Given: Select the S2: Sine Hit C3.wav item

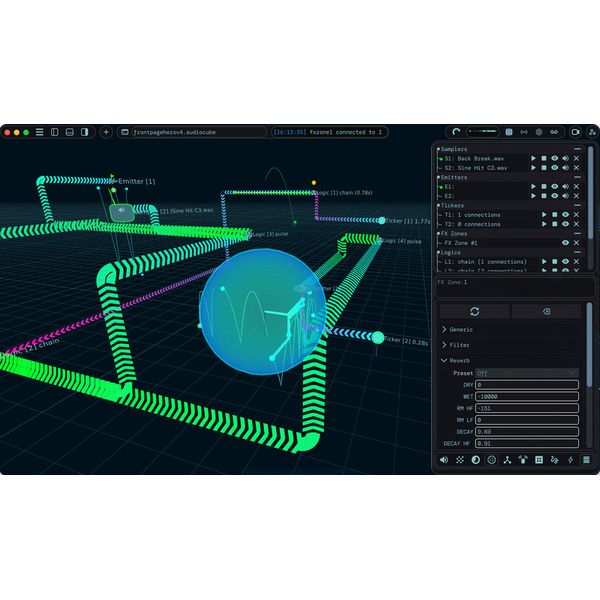Looking at the screenshot, I should (476, 168).
